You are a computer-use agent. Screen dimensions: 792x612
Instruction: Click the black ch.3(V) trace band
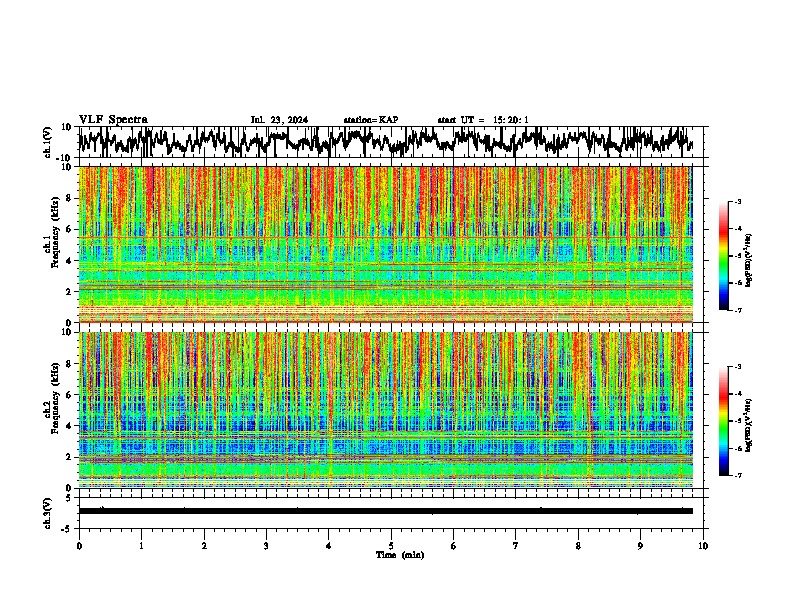[386, 511]
